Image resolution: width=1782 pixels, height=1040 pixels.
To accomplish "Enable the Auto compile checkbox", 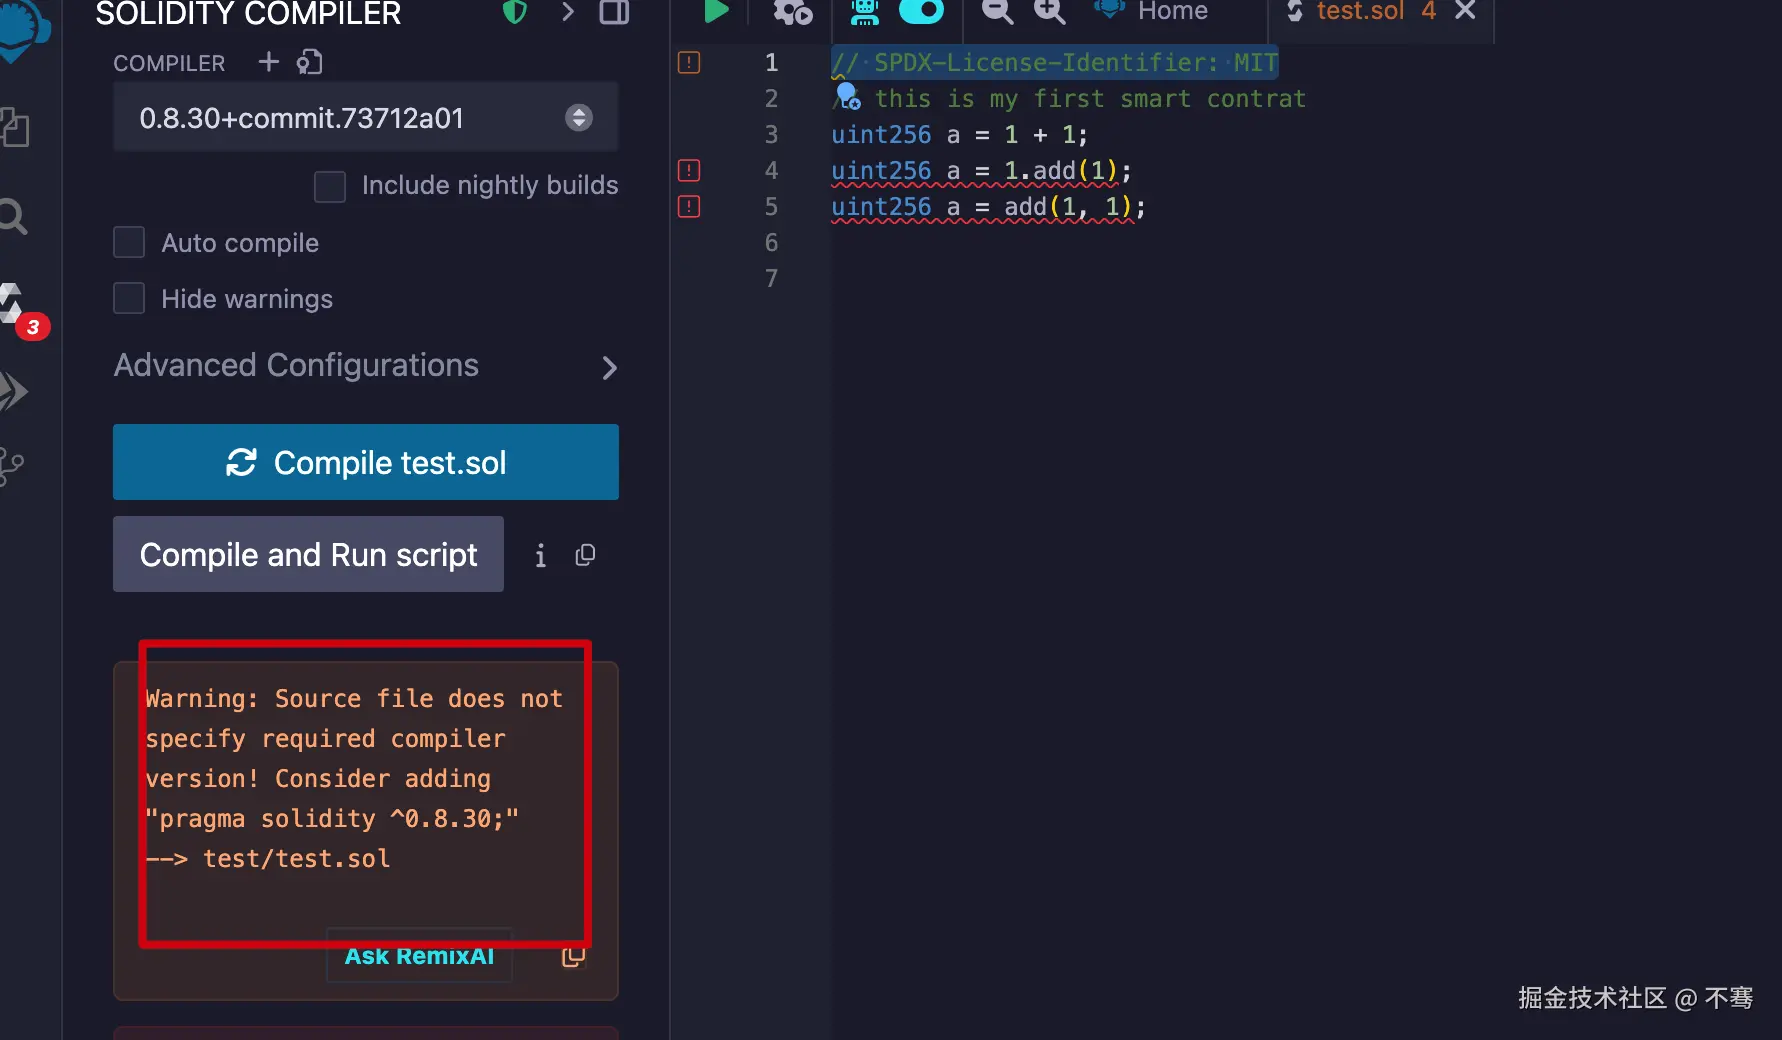I will click(129, 242).
